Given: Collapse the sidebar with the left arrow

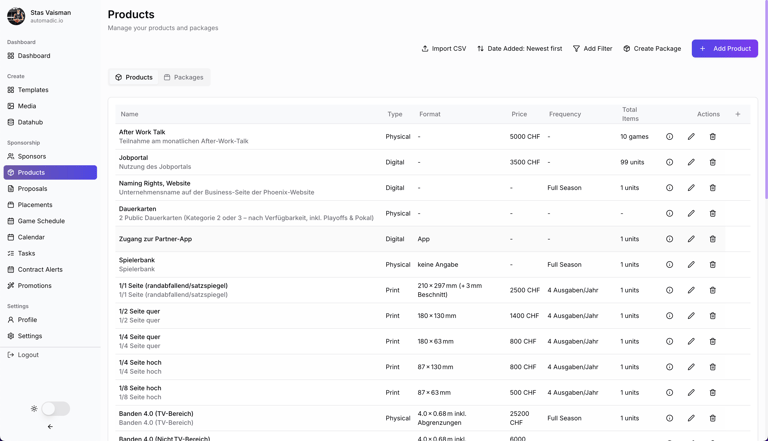Looking at the screenshot, I should click(50, 427).
